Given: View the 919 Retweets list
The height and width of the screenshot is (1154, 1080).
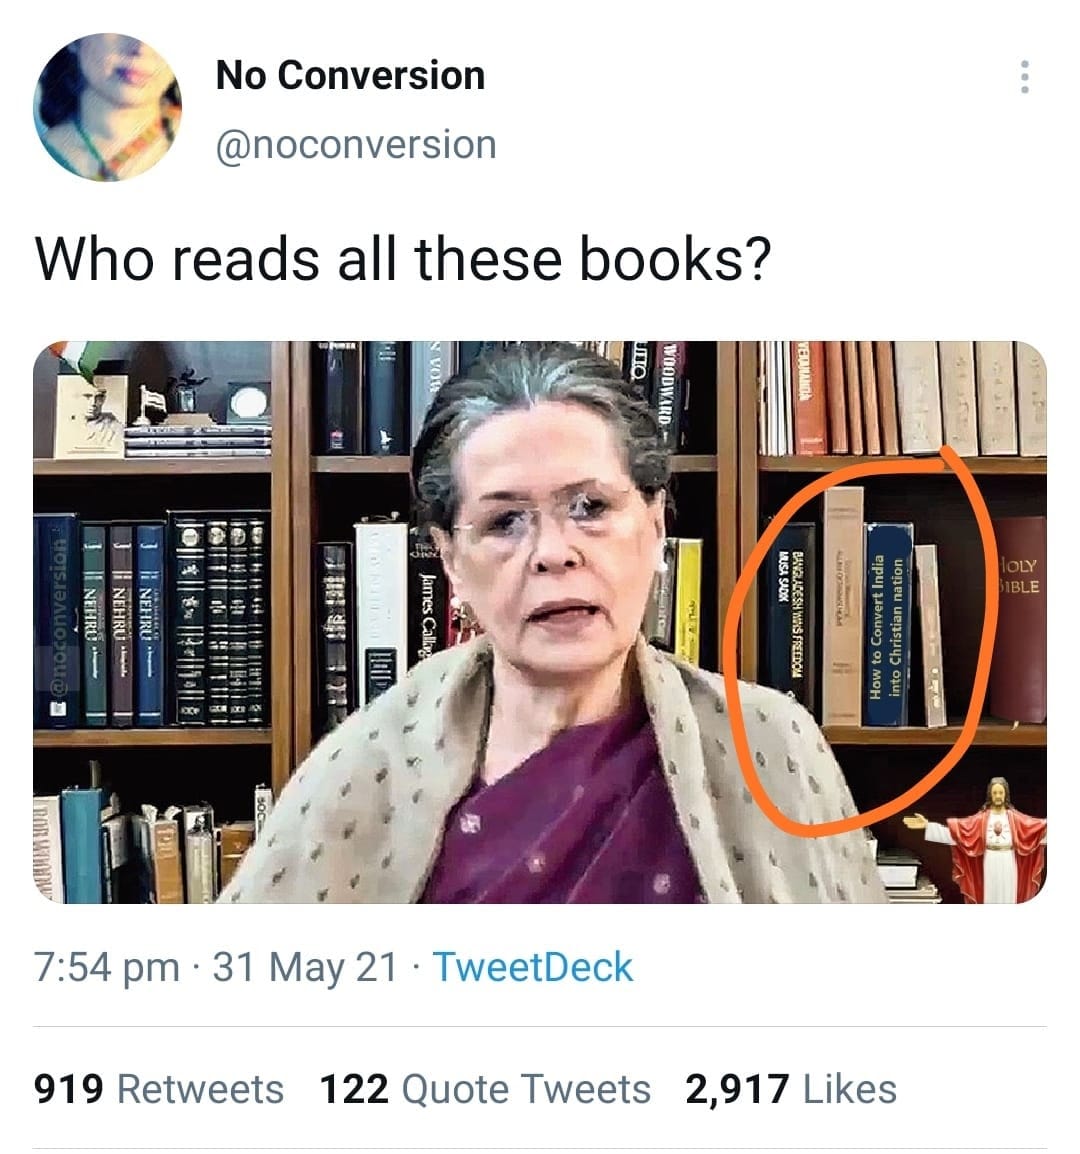Looking at the screenshot, I should pos(158,1089).
